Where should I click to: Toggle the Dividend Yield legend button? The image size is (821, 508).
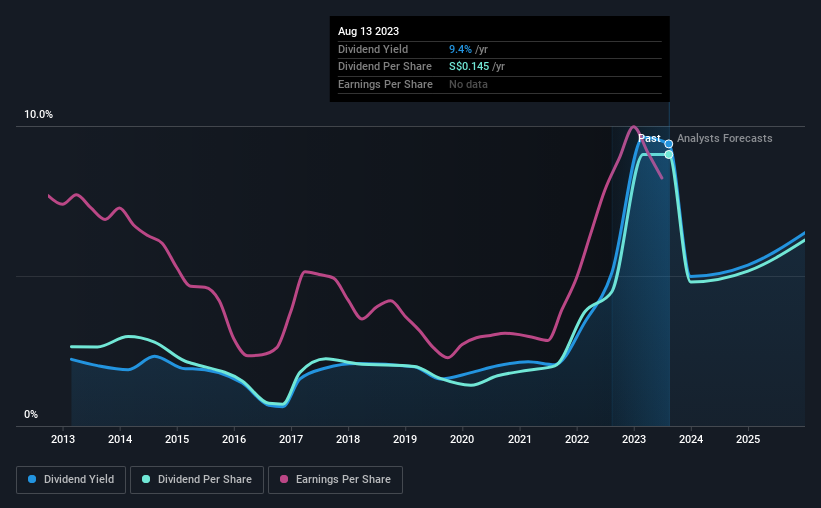point(71,480)
